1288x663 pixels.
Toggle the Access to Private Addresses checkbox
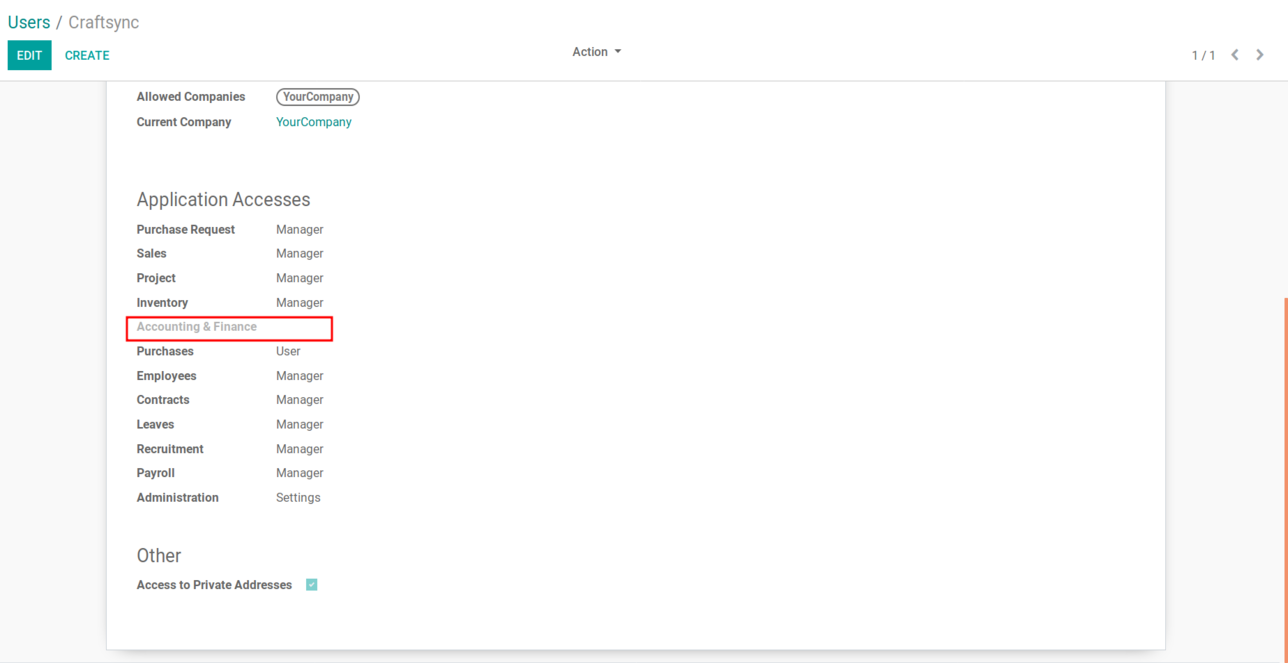[312, 585]
